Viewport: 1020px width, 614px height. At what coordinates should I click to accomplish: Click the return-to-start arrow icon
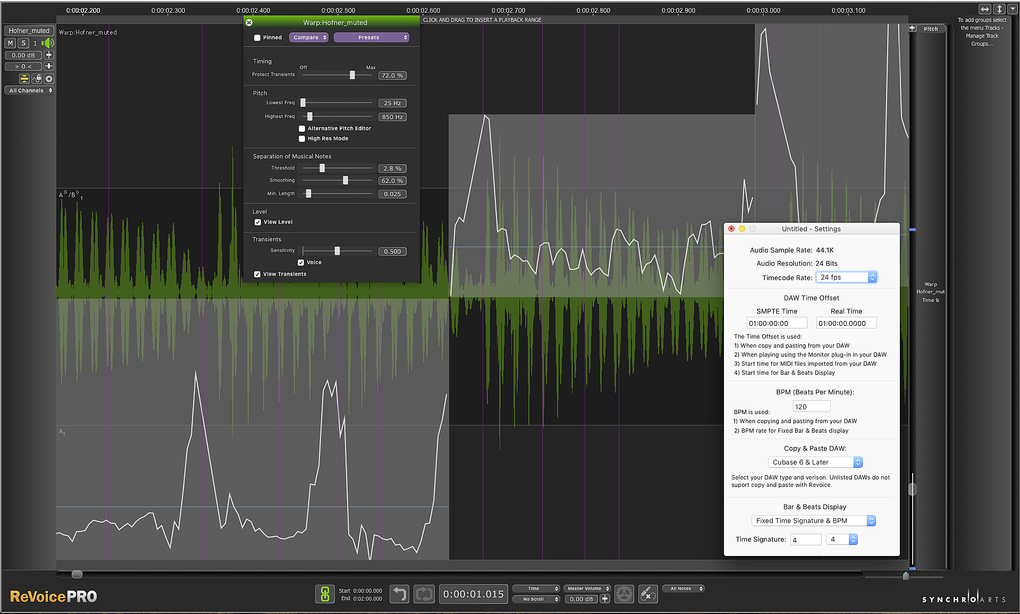click(399, 594)
